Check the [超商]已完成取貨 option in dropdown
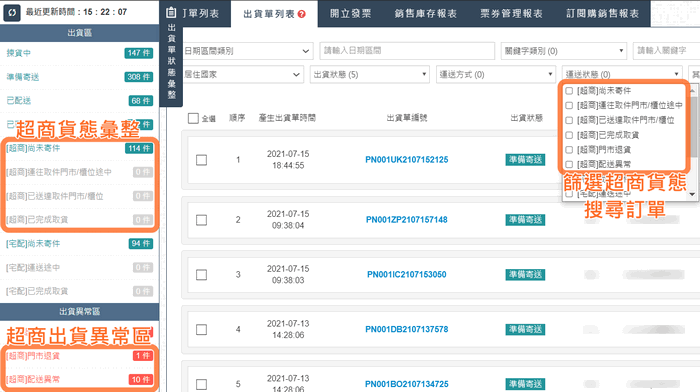The image size is (700, 392). tap(569, 135)
